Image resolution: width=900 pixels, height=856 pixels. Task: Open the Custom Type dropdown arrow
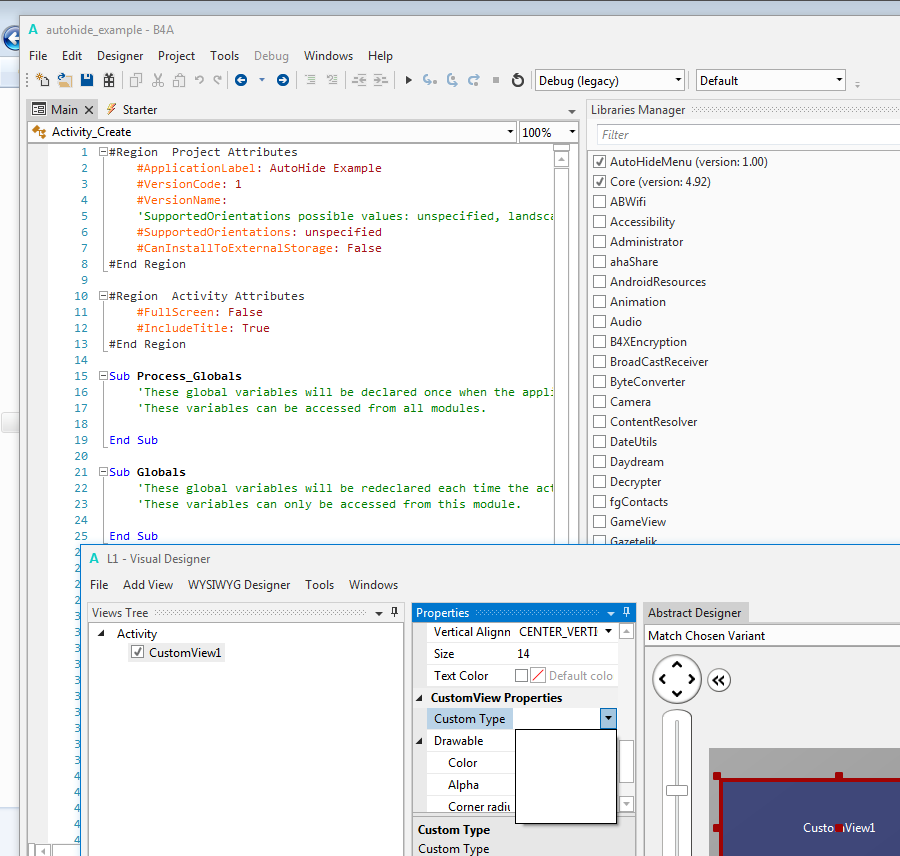point(607,718)
